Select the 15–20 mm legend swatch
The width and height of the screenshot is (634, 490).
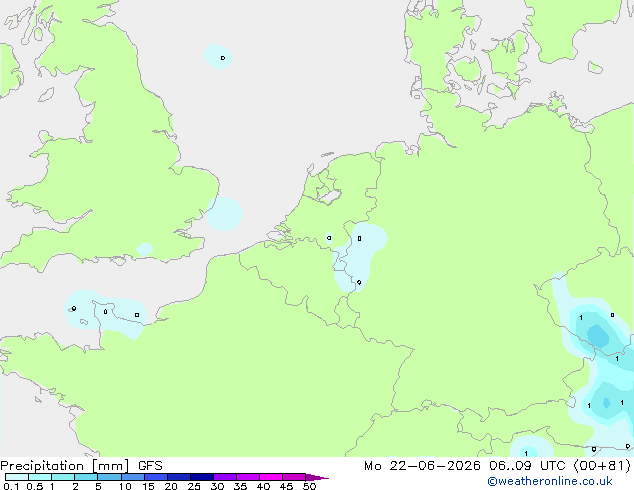point(155,477)
